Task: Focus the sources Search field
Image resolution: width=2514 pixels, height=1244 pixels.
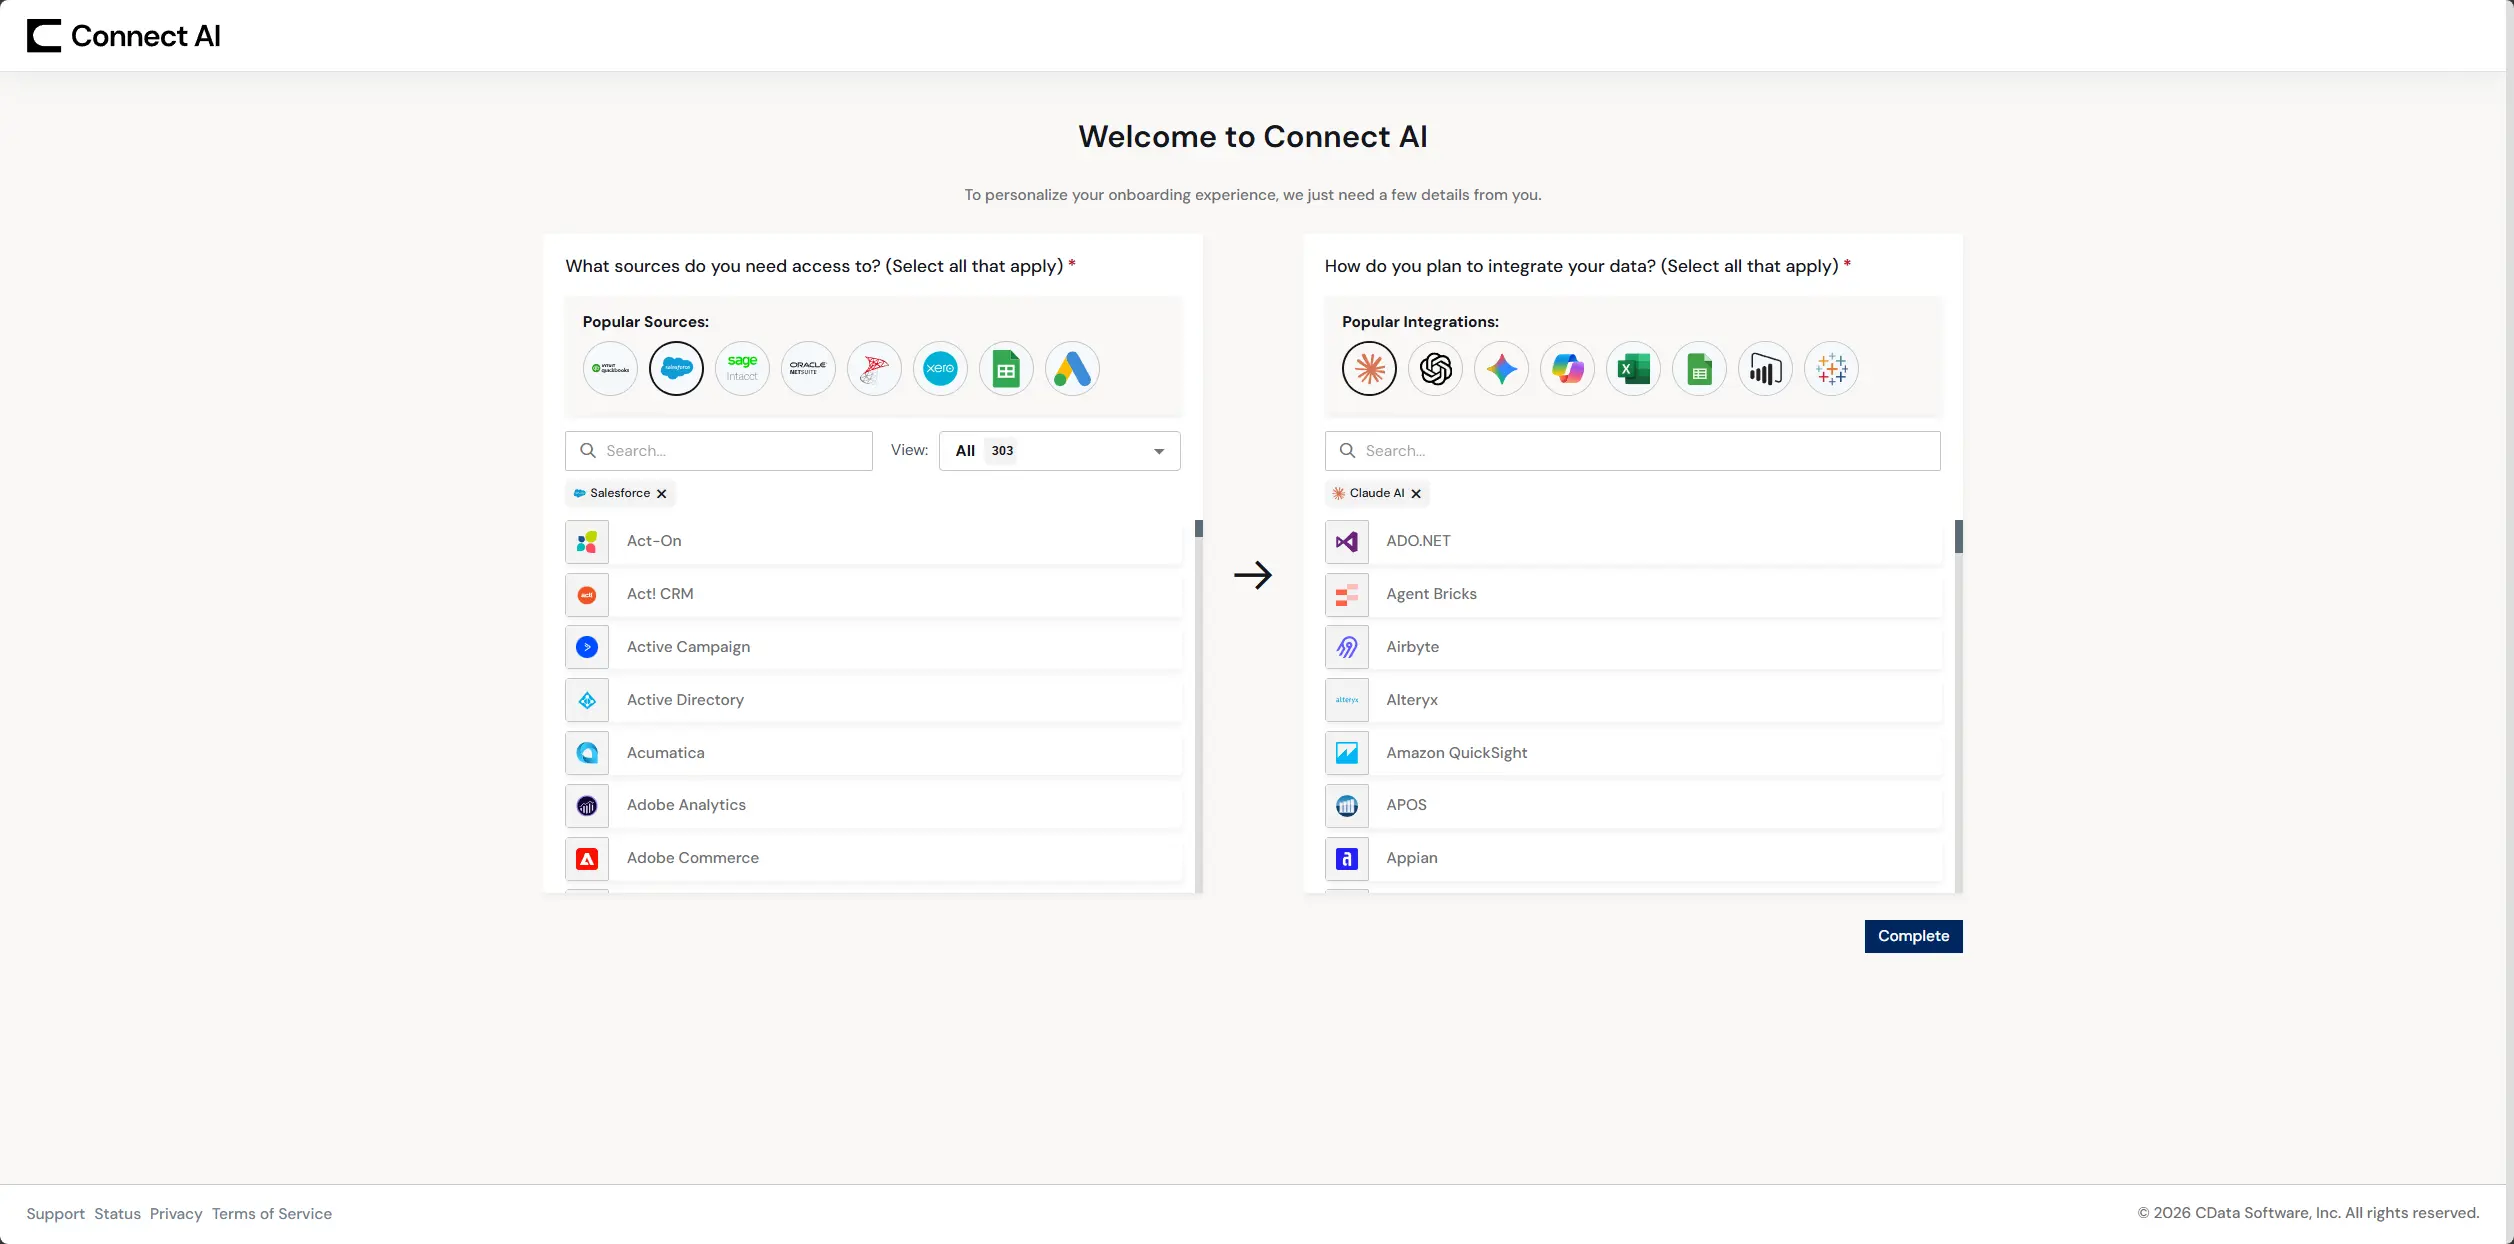Action: click(719, 451)
